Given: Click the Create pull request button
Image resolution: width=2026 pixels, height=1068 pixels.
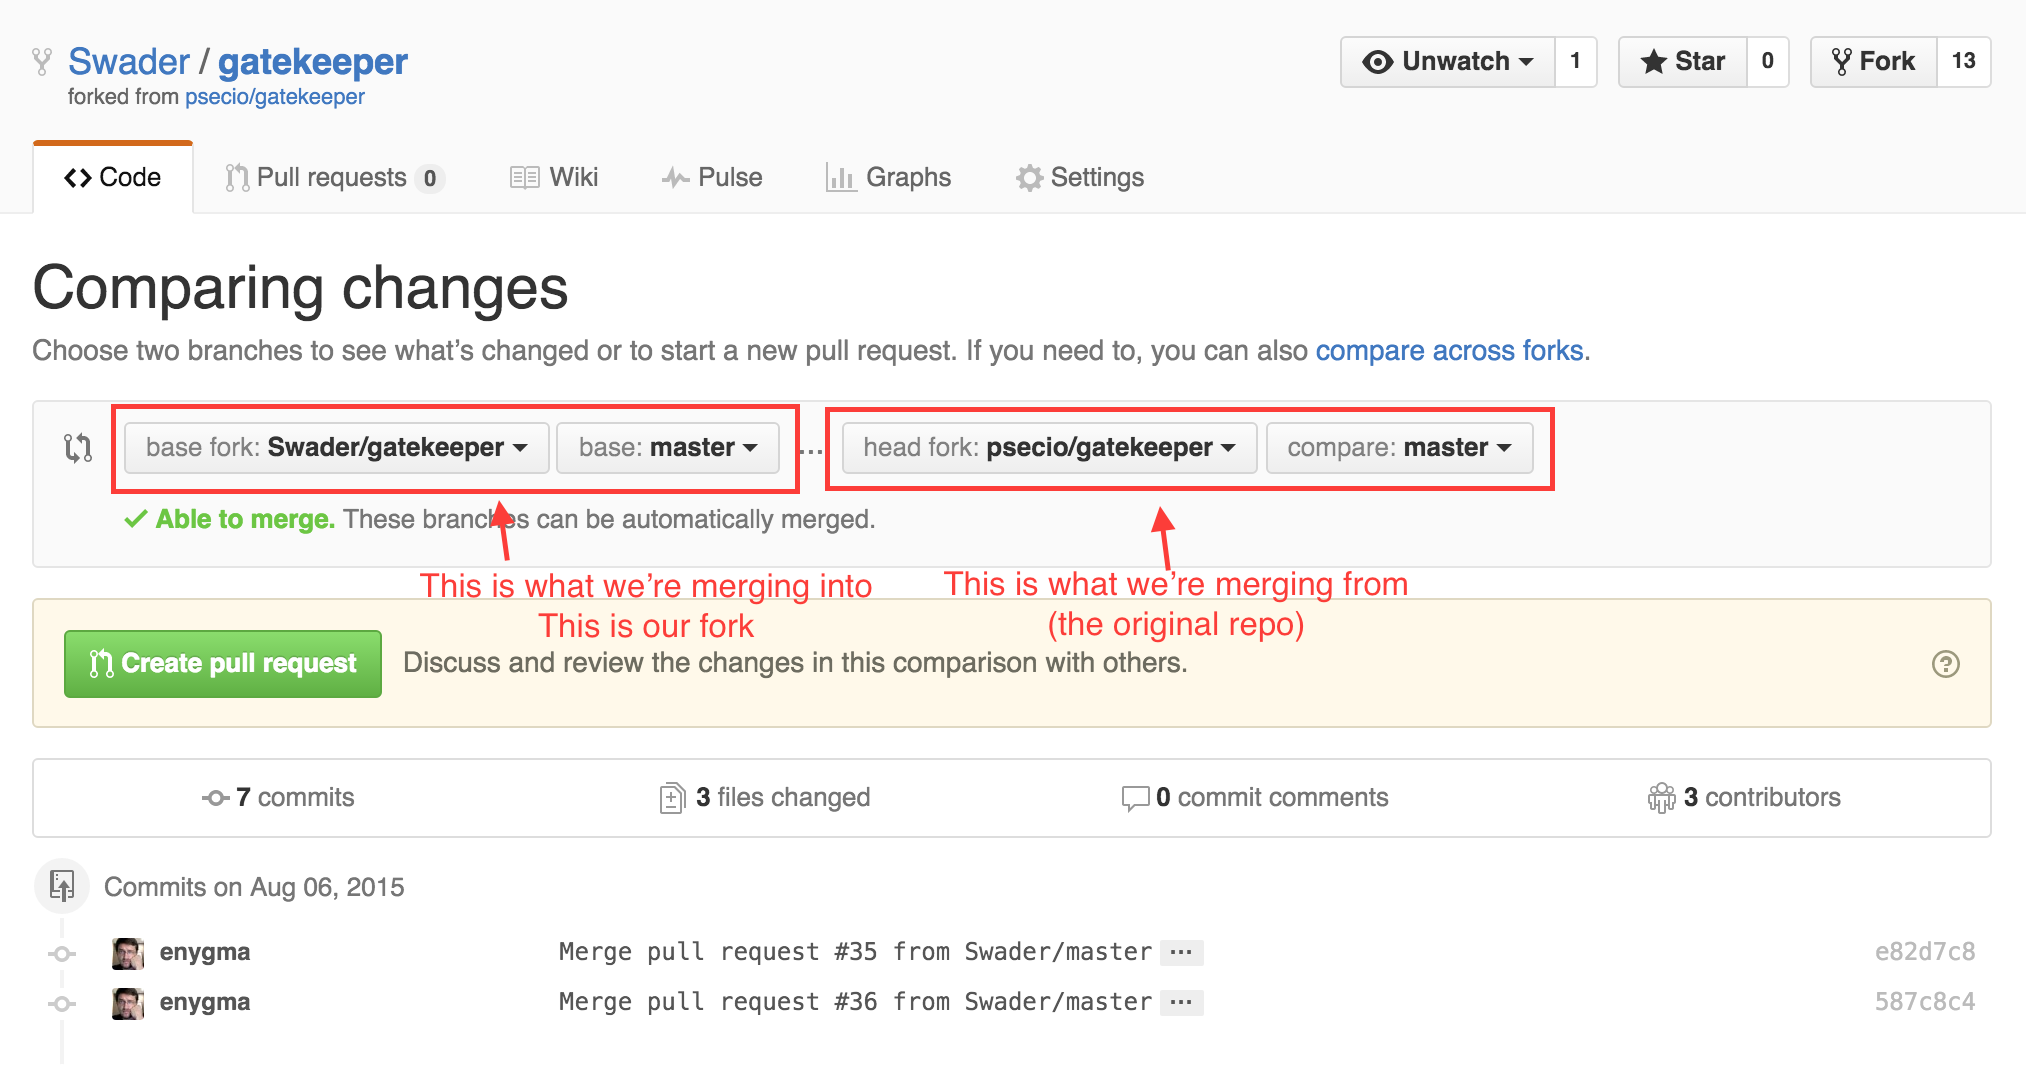Looking at the screenshot, I should pyautogui.click(x=223, y=664).
